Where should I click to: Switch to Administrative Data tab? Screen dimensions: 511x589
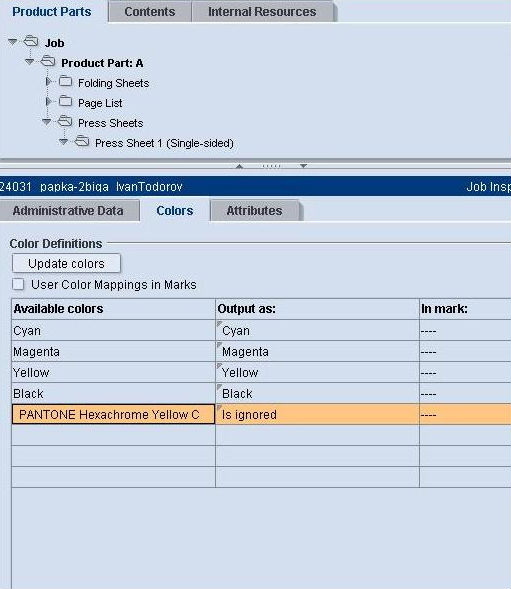68,211
